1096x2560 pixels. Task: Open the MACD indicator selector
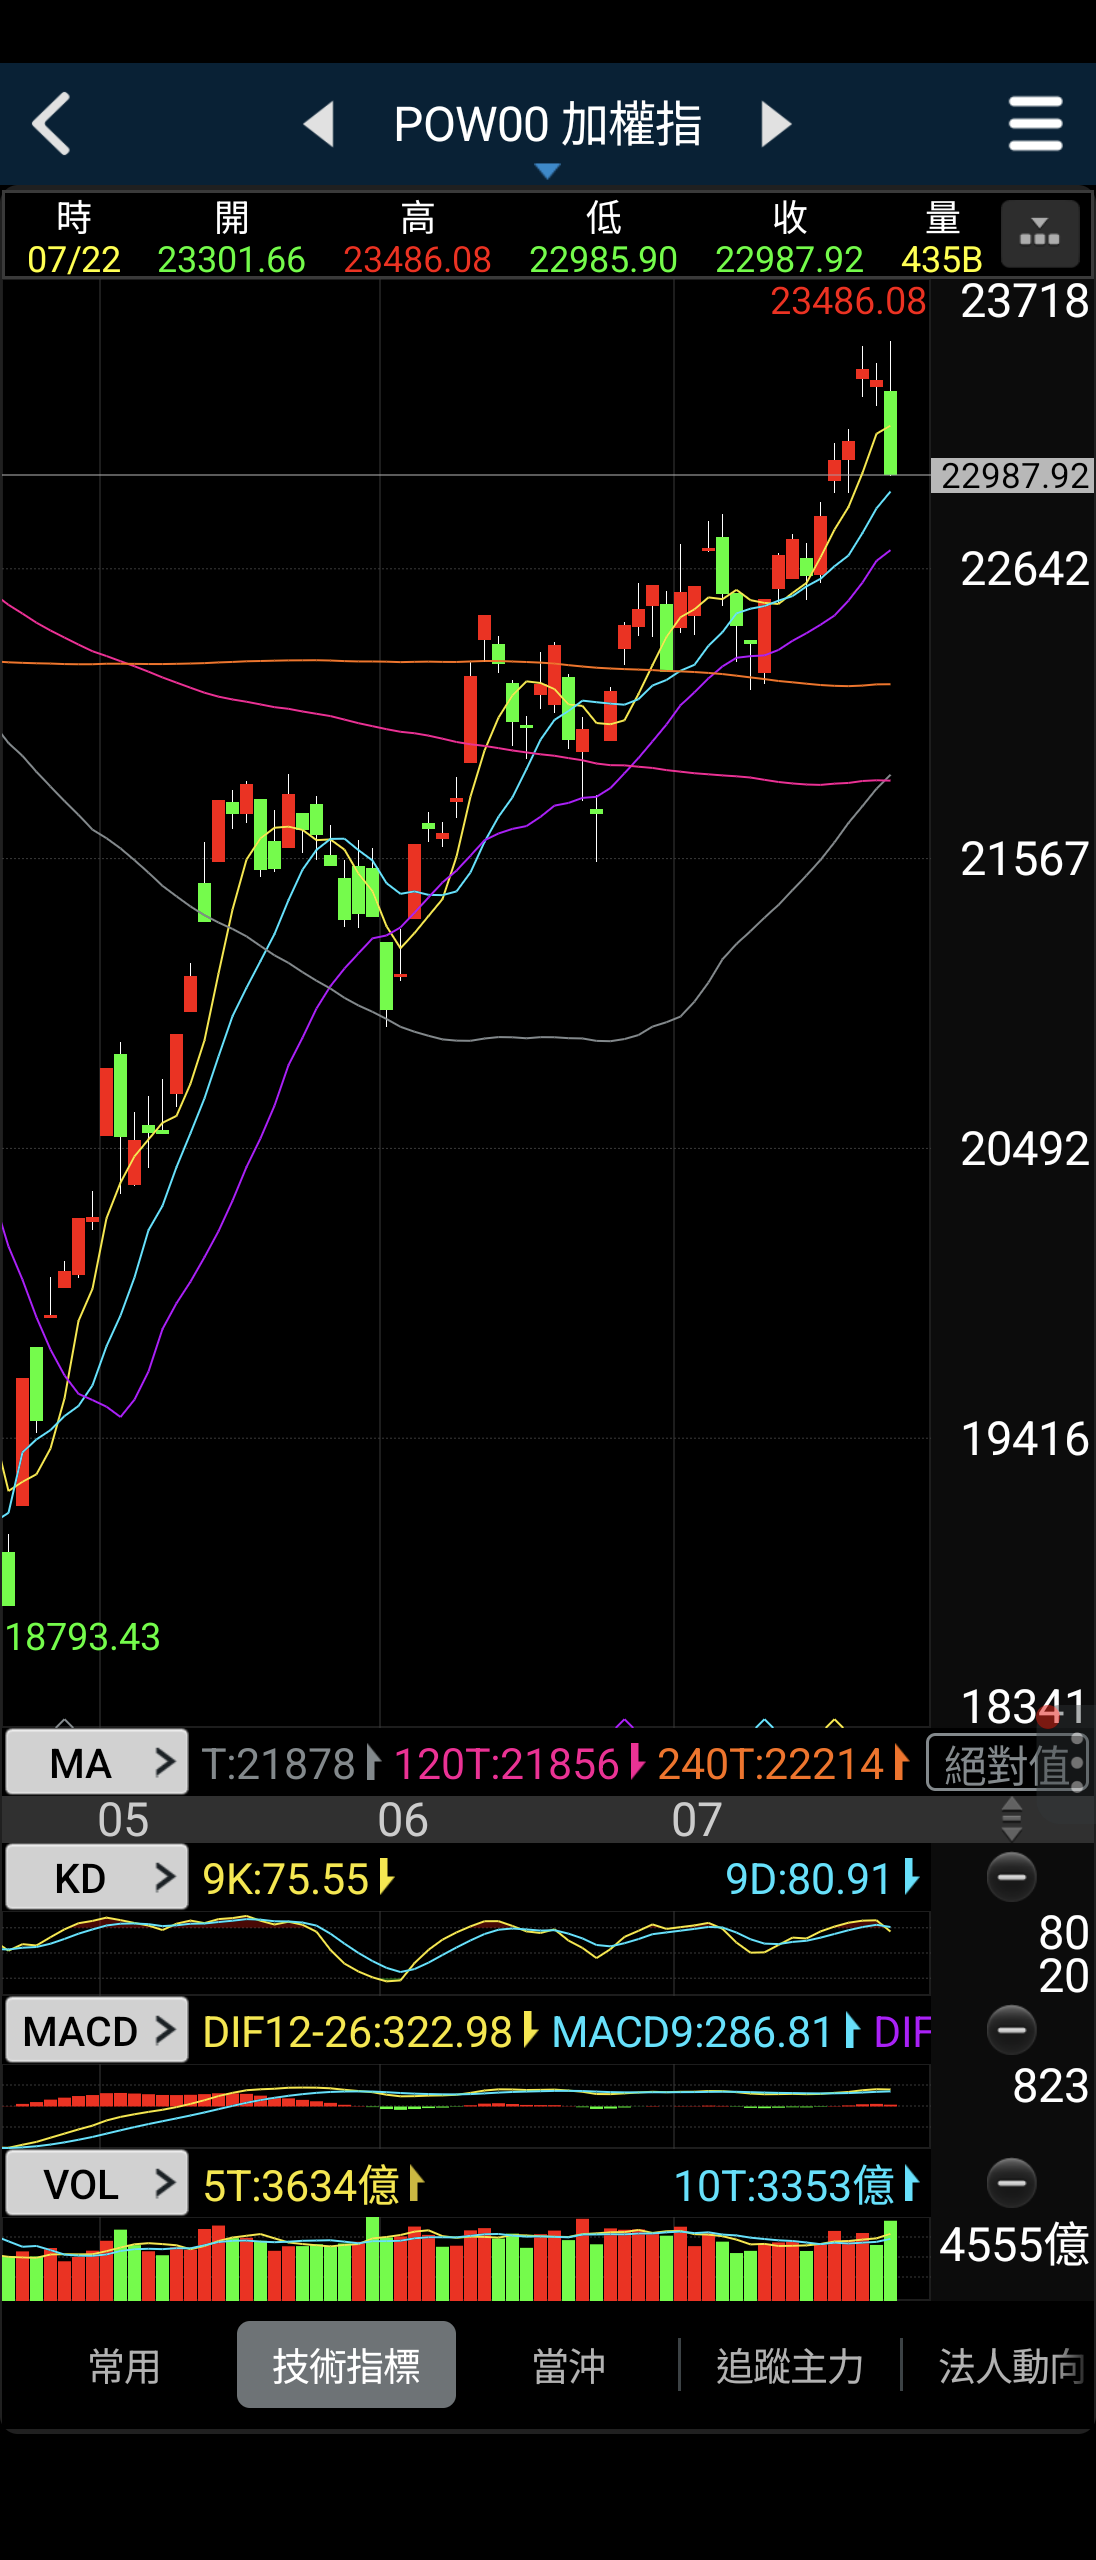coord(97,2031)
